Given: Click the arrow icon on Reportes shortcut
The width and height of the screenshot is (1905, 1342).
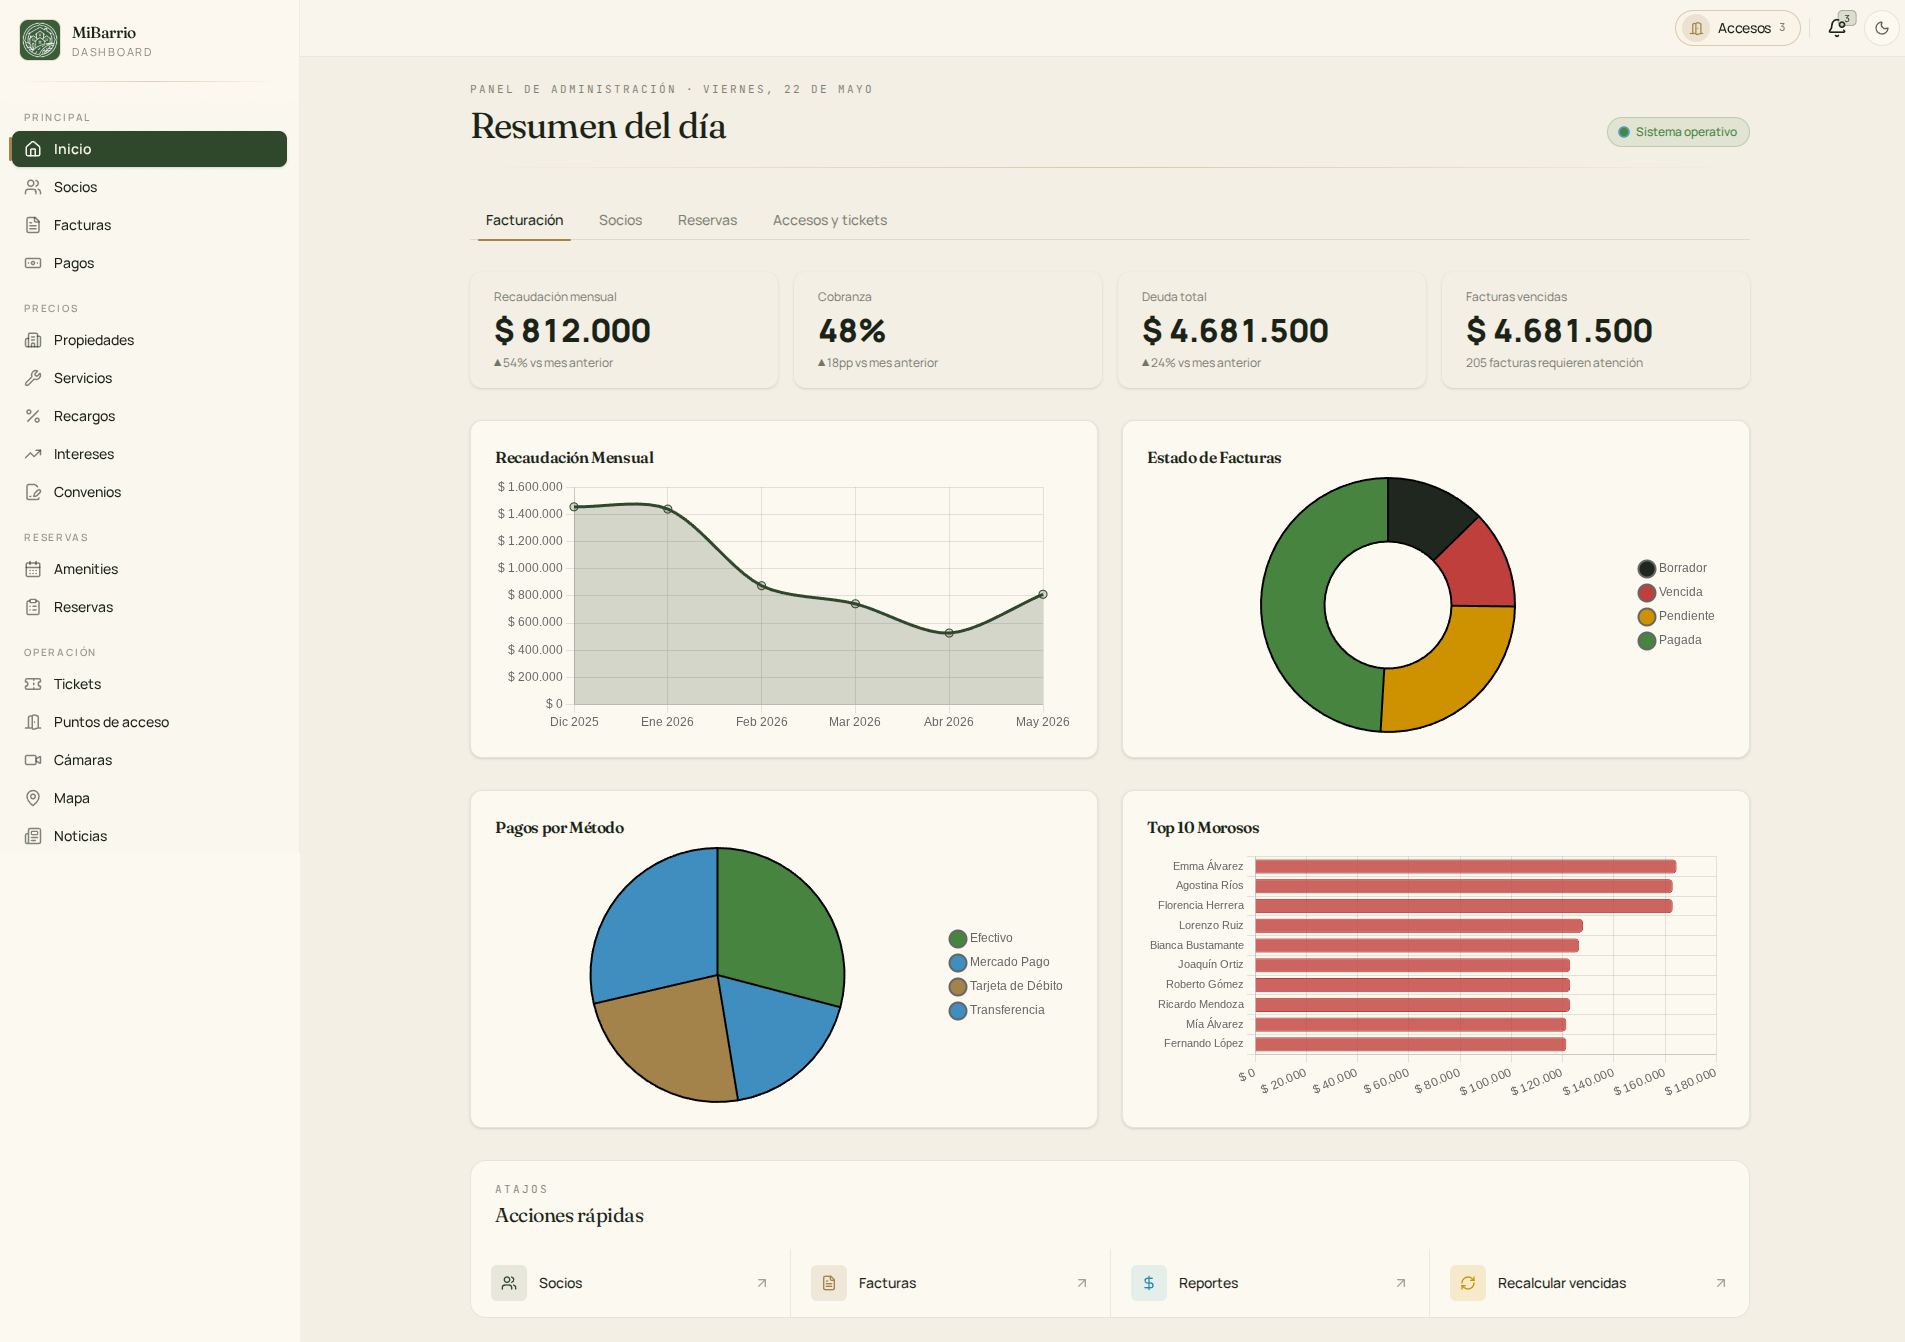Looking at the screenshot, I should click(x=1401, y=1283).
